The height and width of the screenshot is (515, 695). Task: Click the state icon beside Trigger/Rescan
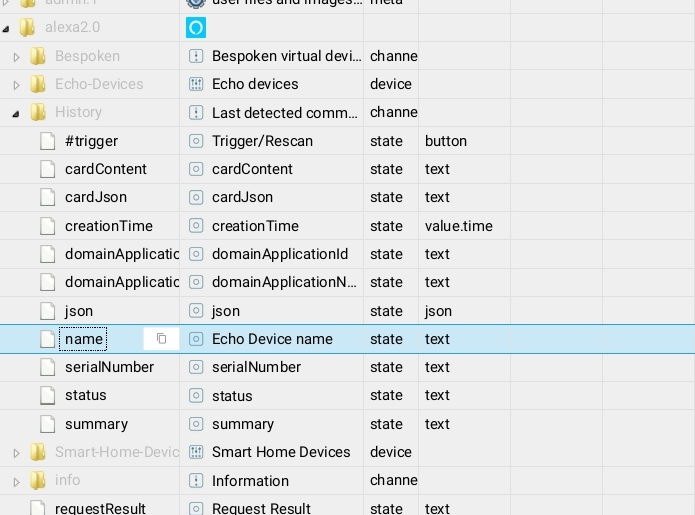pos(196,141)
